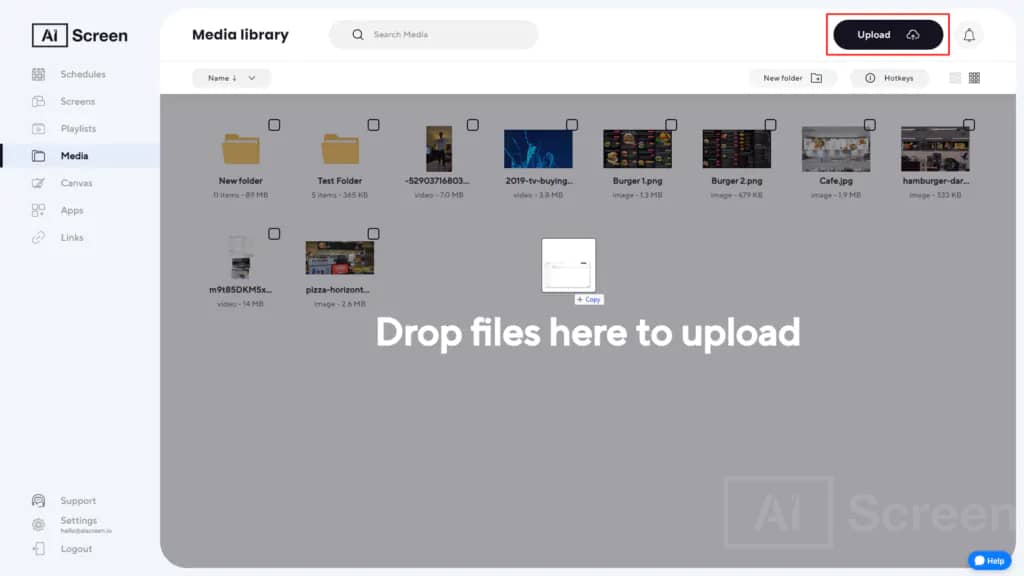Screen dimensions: 1024x576
Task: Open the Name sort dropdown
Action: click(231, 78)
